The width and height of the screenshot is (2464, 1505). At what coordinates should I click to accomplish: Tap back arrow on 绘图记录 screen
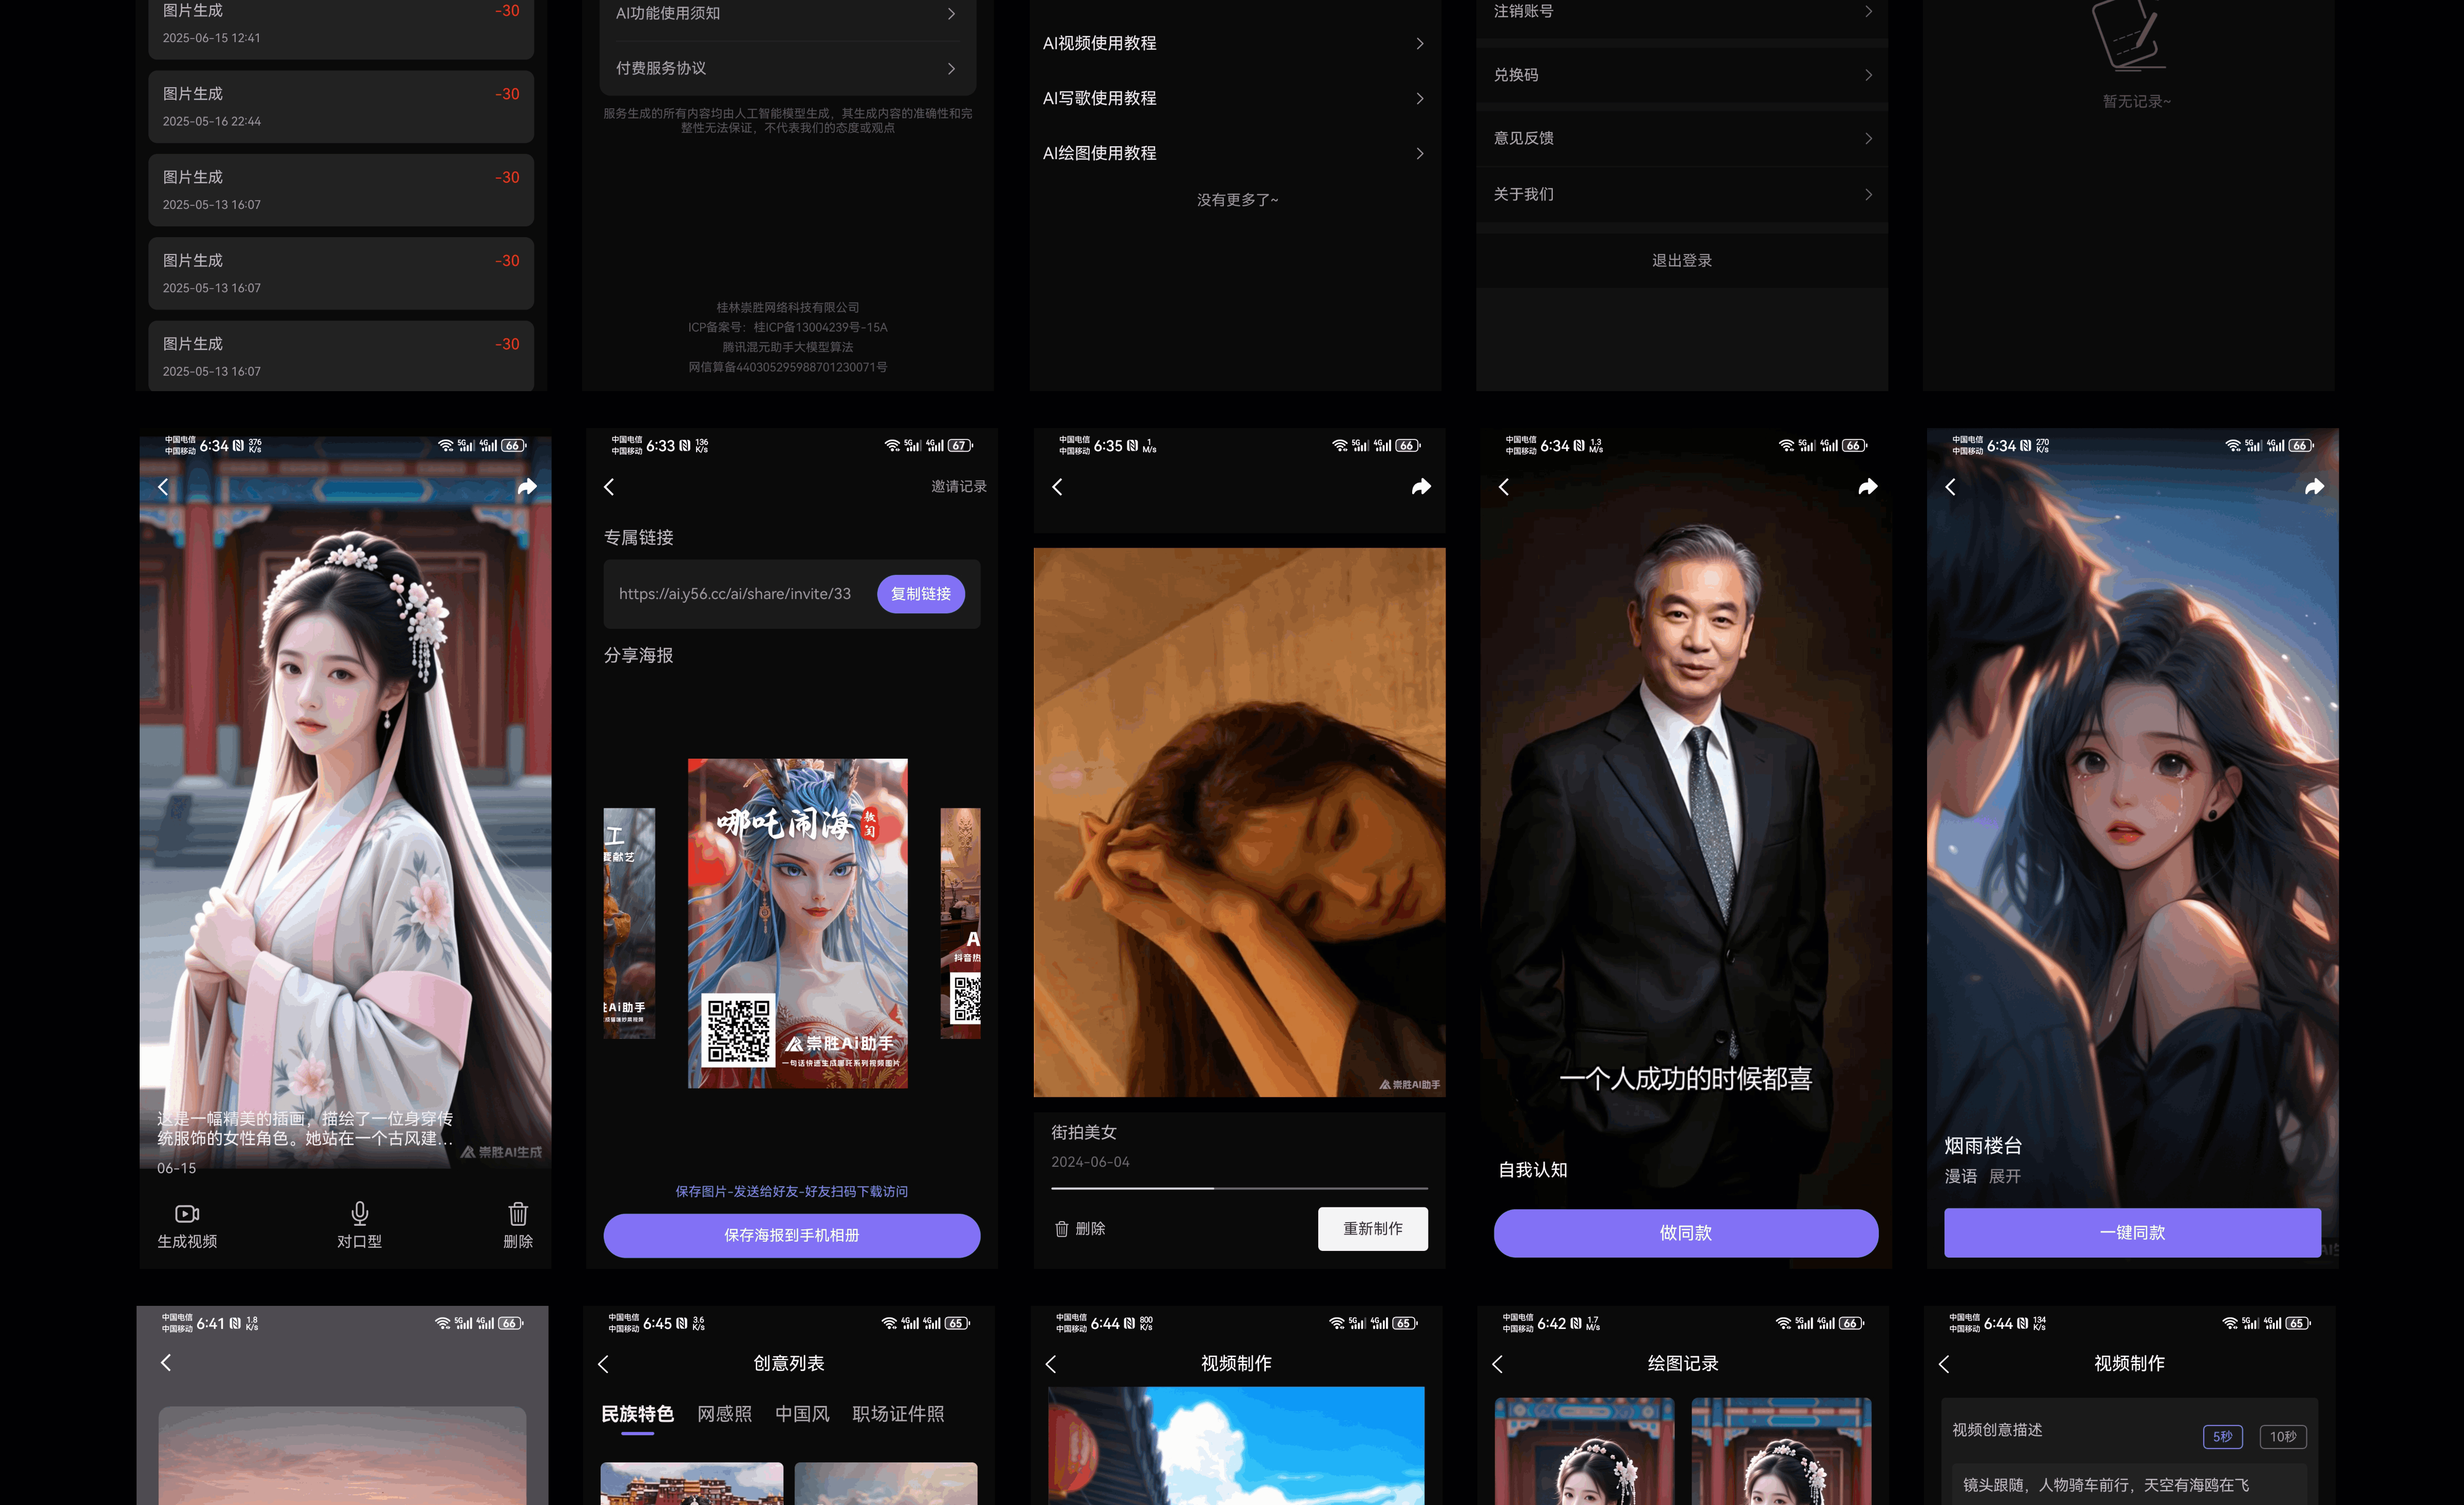pos(1497,1364)
